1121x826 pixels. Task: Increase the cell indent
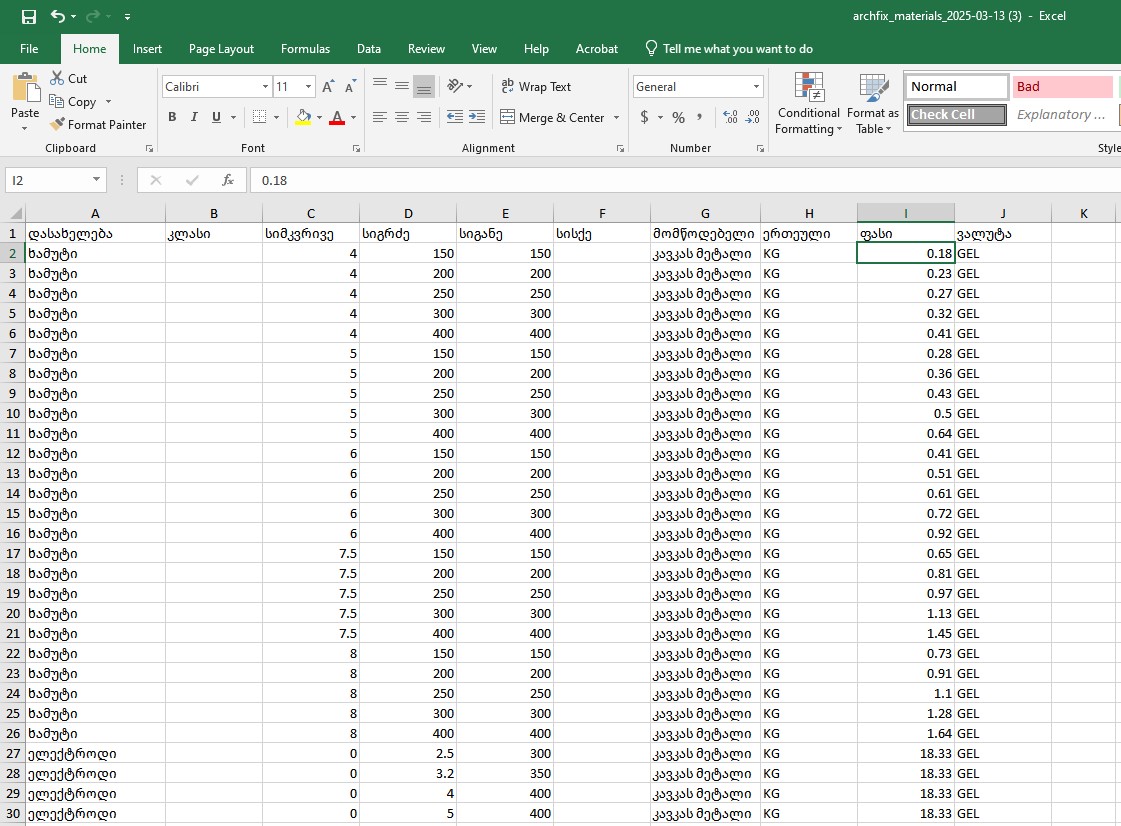pyautogui.click(x=477, y=117)
